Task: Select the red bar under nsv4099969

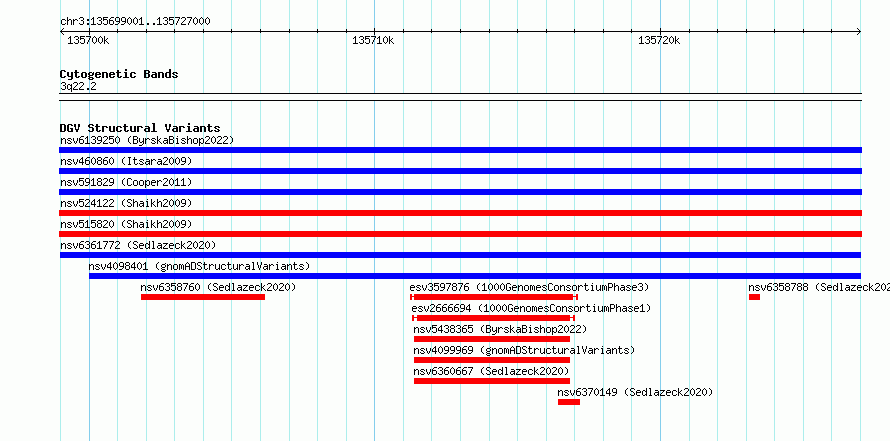Action: click(492, 360)
